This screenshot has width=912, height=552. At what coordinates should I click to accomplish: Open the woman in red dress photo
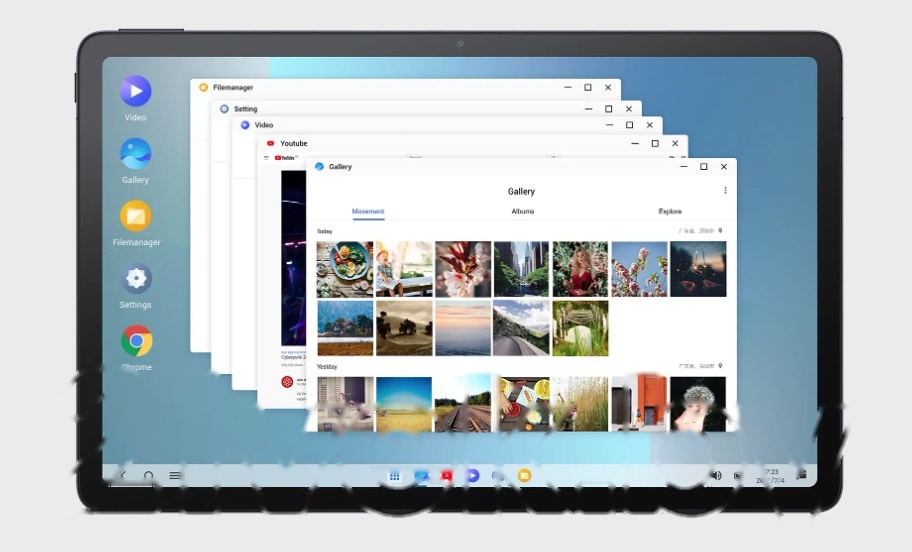click(x=580, y=269)
